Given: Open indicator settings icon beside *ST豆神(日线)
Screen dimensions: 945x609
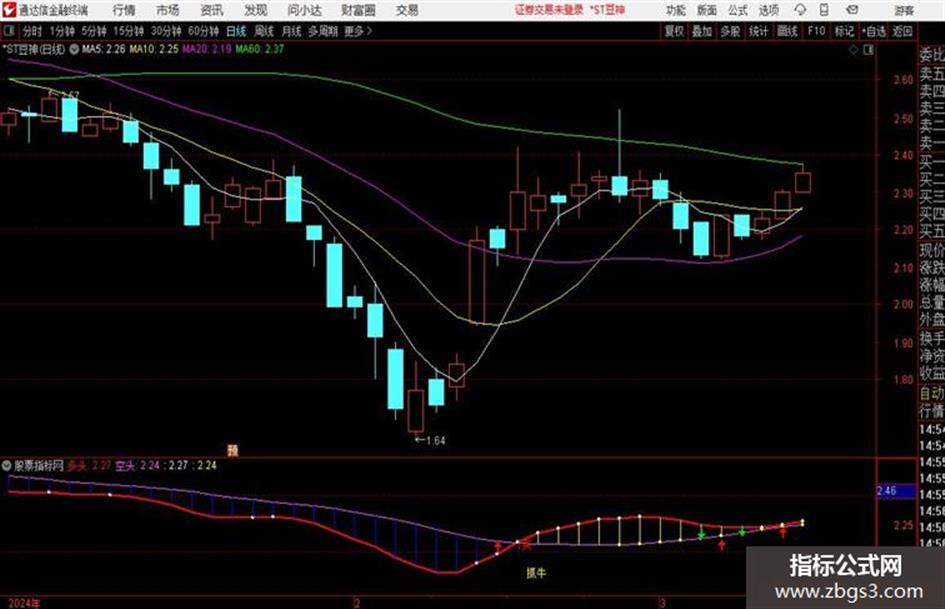Looking at the screenshot, I should coord(74,49).
